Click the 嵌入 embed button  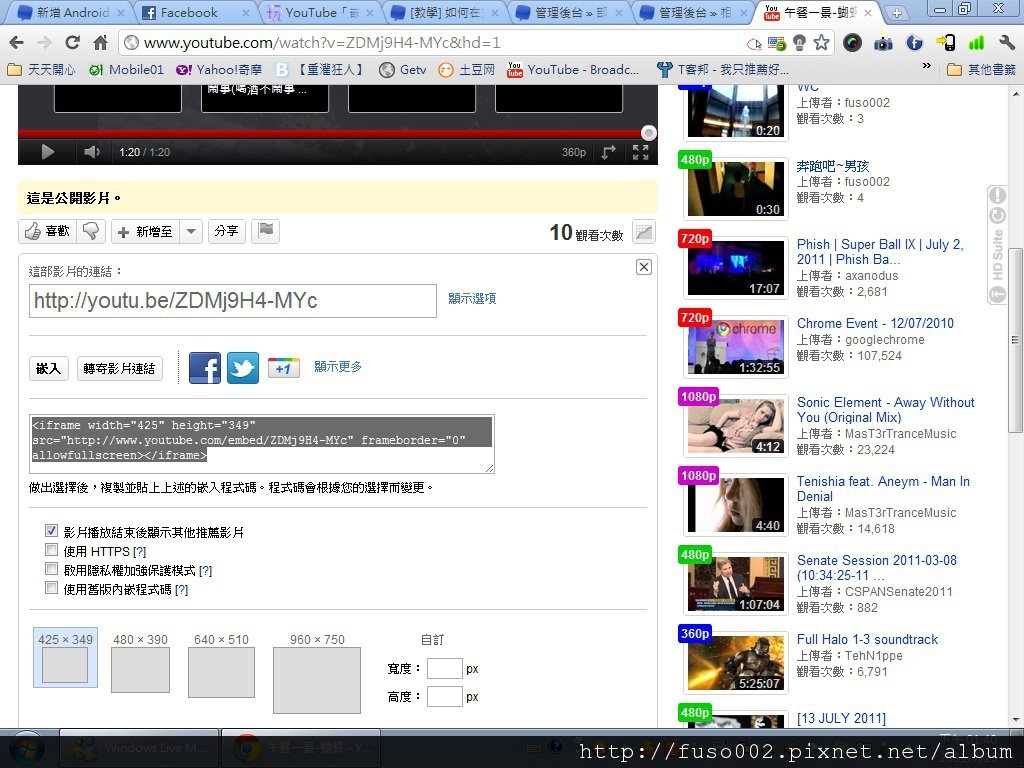tap(48, 369)
